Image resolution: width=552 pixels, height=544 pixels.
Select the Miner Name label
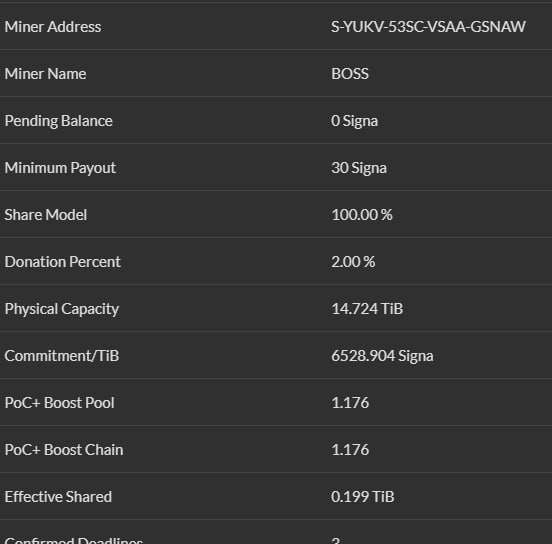(45, 74)
